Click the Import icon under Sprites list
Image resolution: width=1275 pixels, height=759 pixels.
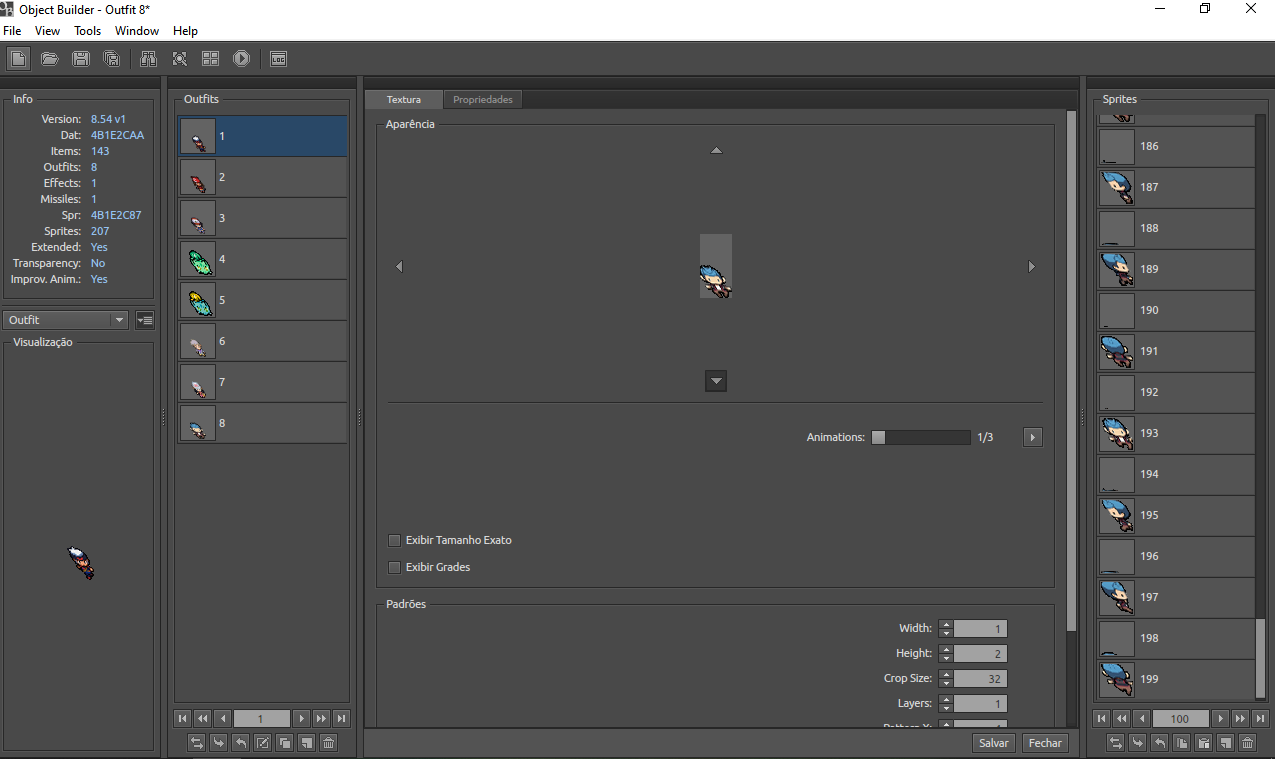click(x=1137, y=742)
